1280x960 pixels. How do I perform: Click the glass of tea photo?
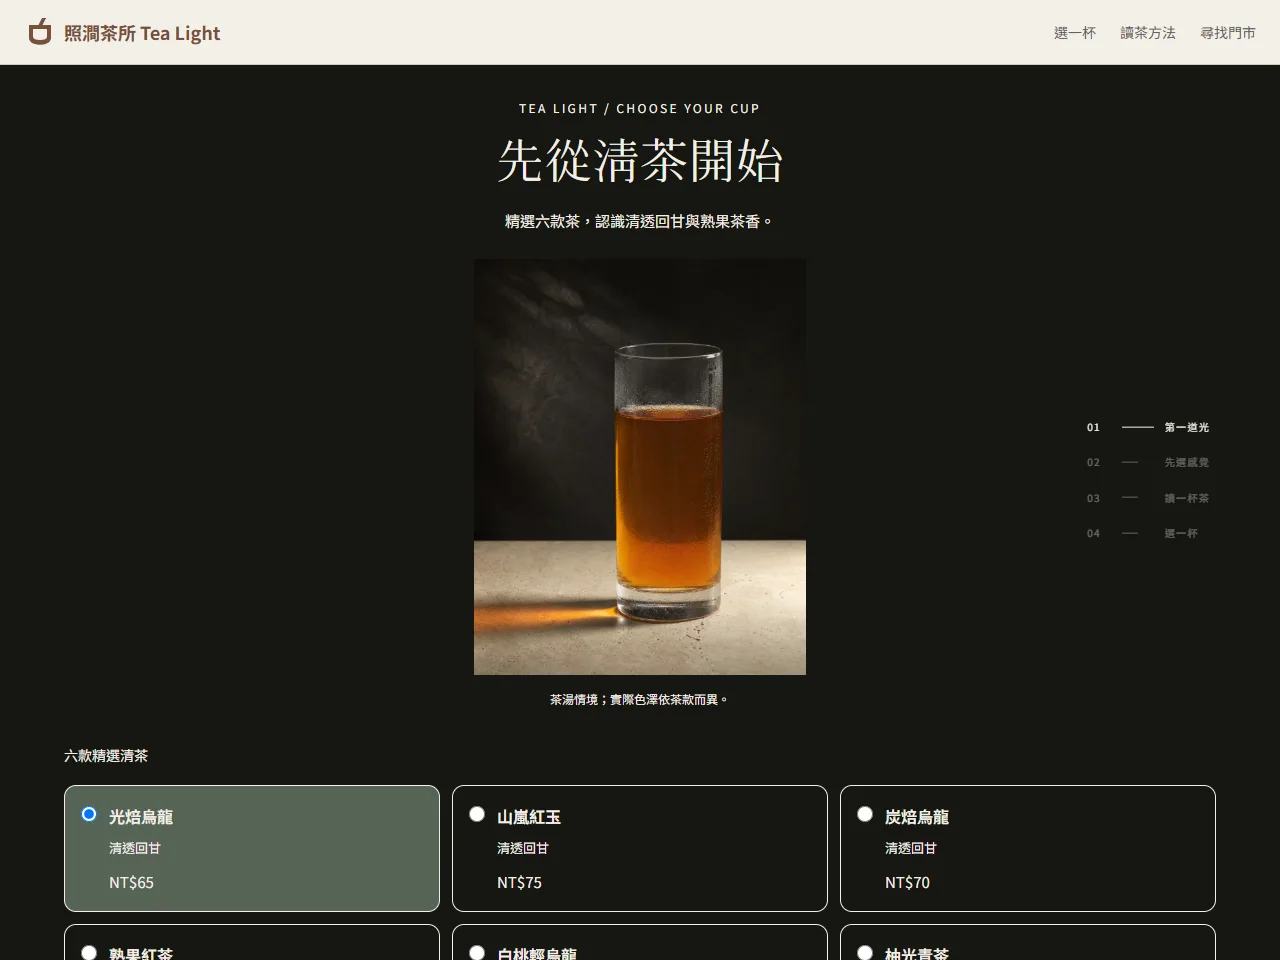pyautogui.click(x=640, y=467)
